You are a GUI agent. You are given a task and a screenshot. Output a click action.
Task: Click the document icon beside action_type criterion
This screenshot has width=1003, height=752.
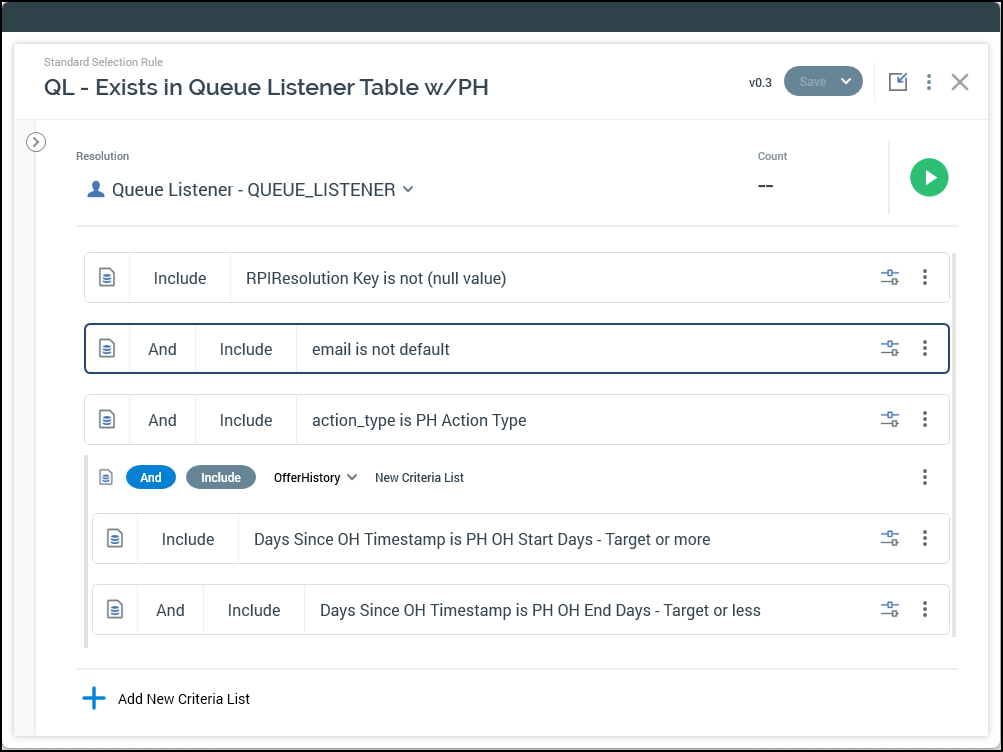[107, 419]
